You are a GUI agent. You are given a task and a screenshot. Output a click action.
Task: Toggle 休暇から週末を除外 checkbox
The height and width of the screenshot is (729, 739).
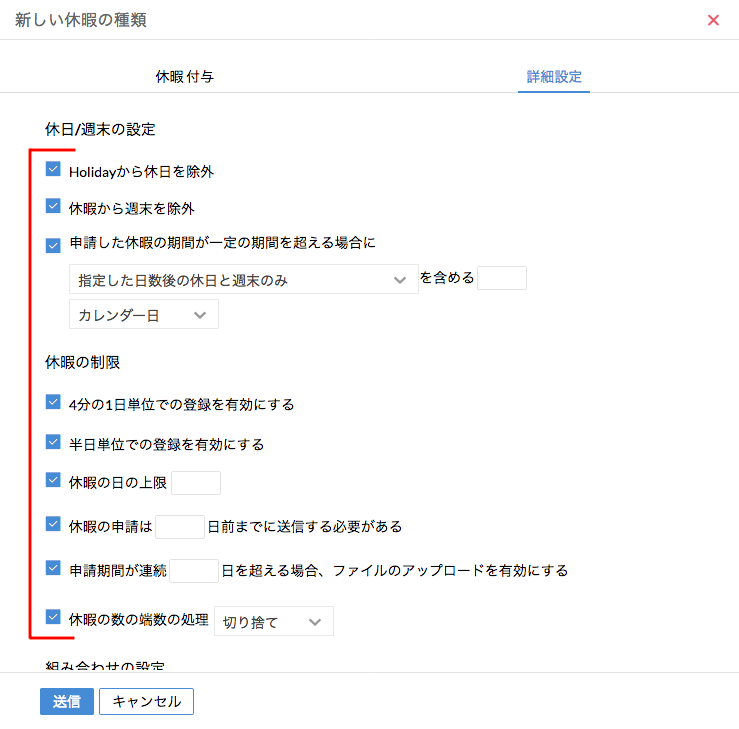[54, 207]
